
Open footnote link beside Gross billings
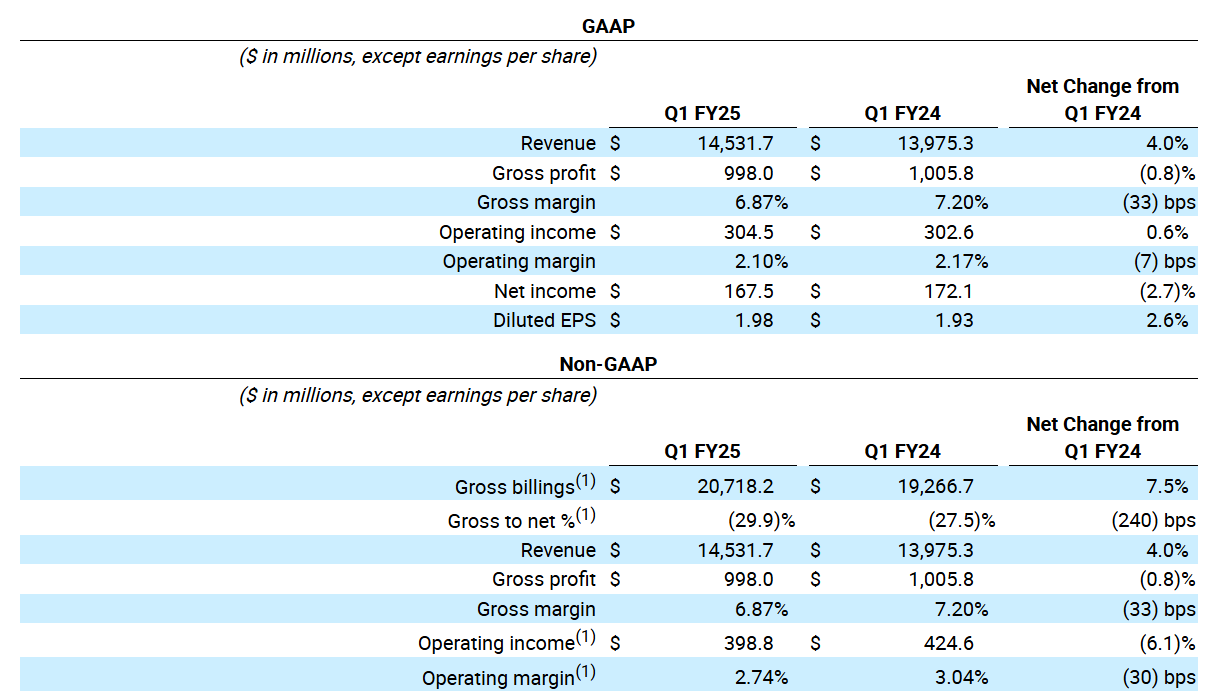coord(585,481)
